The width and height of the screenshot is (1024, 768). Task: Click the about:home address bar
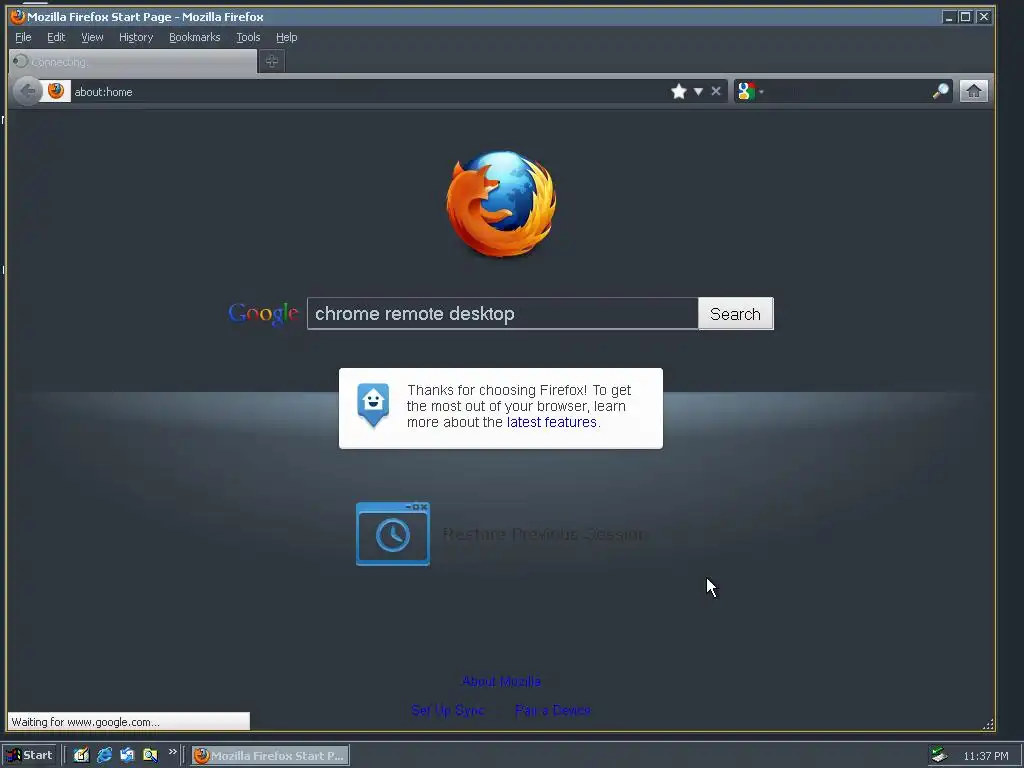(x=366, y=91)
